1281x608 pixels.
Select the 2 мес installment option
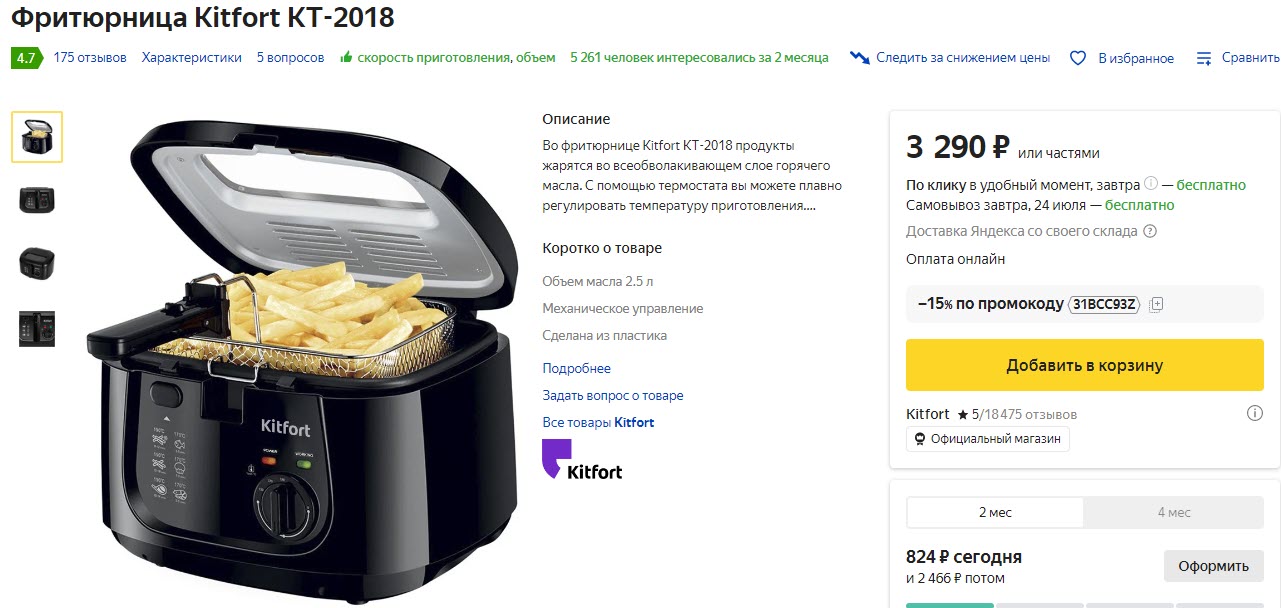point(994,512)
